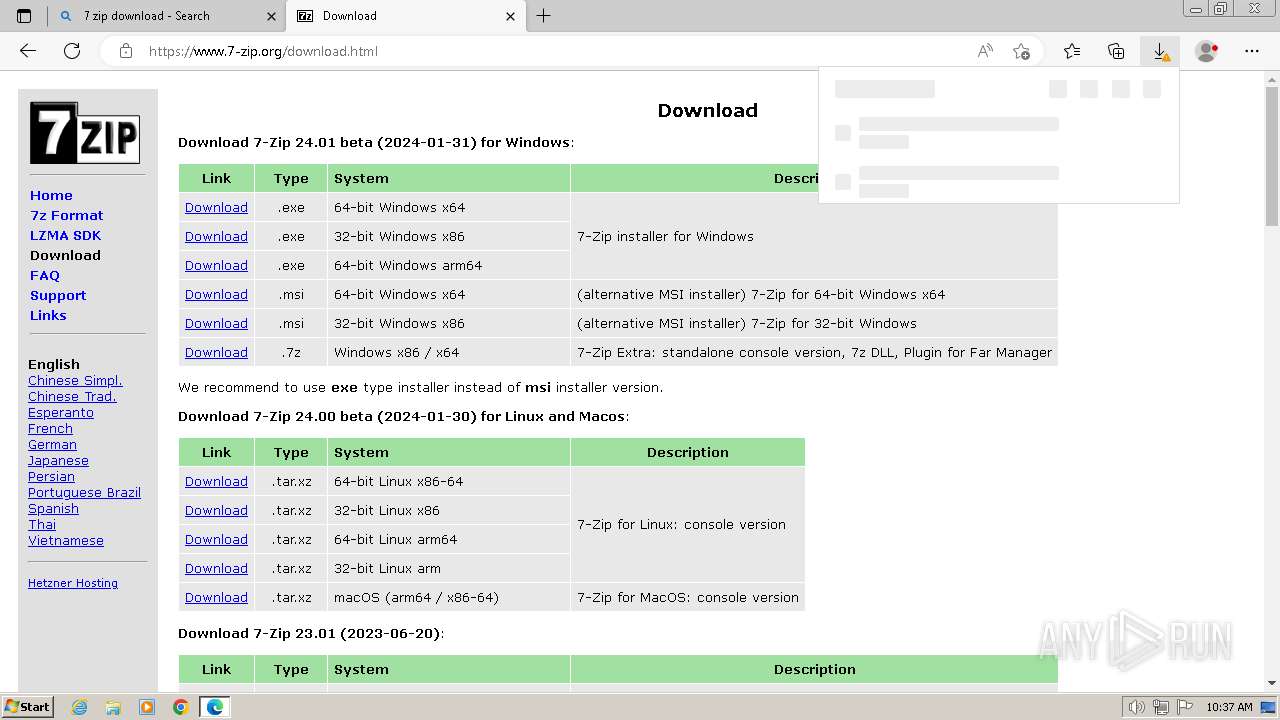Open the Support page
1280x720 pixels.
(x=58, y=295)
